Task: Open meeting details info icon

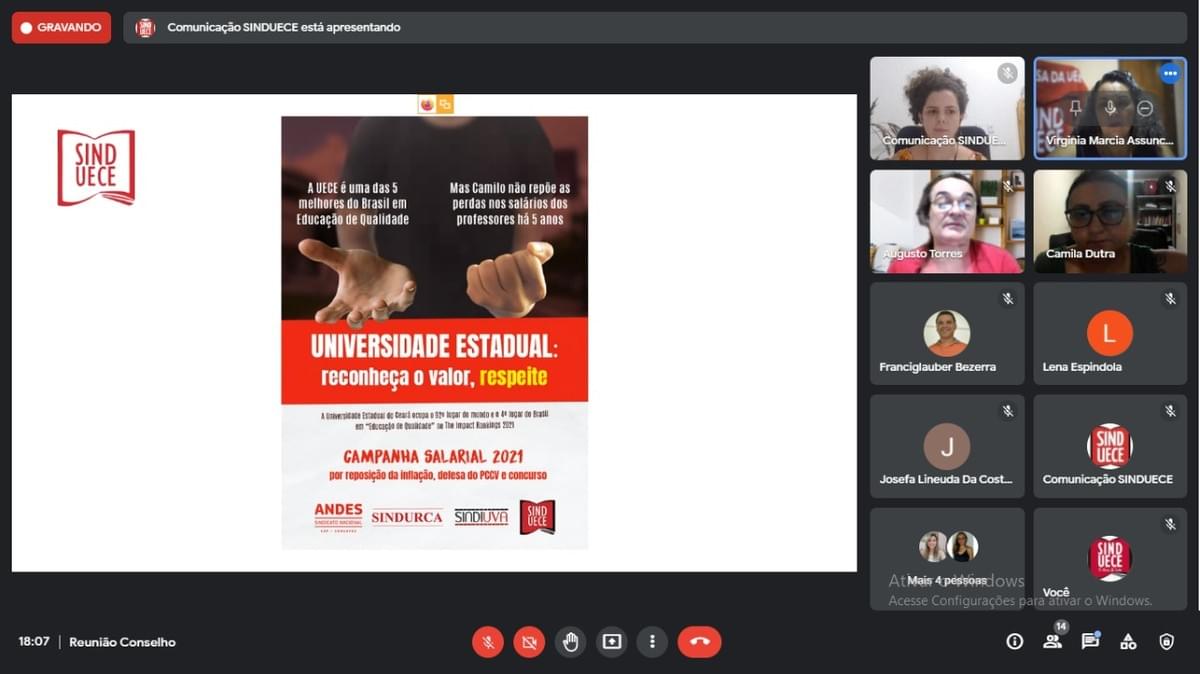Action: [x=1015, y=642]
